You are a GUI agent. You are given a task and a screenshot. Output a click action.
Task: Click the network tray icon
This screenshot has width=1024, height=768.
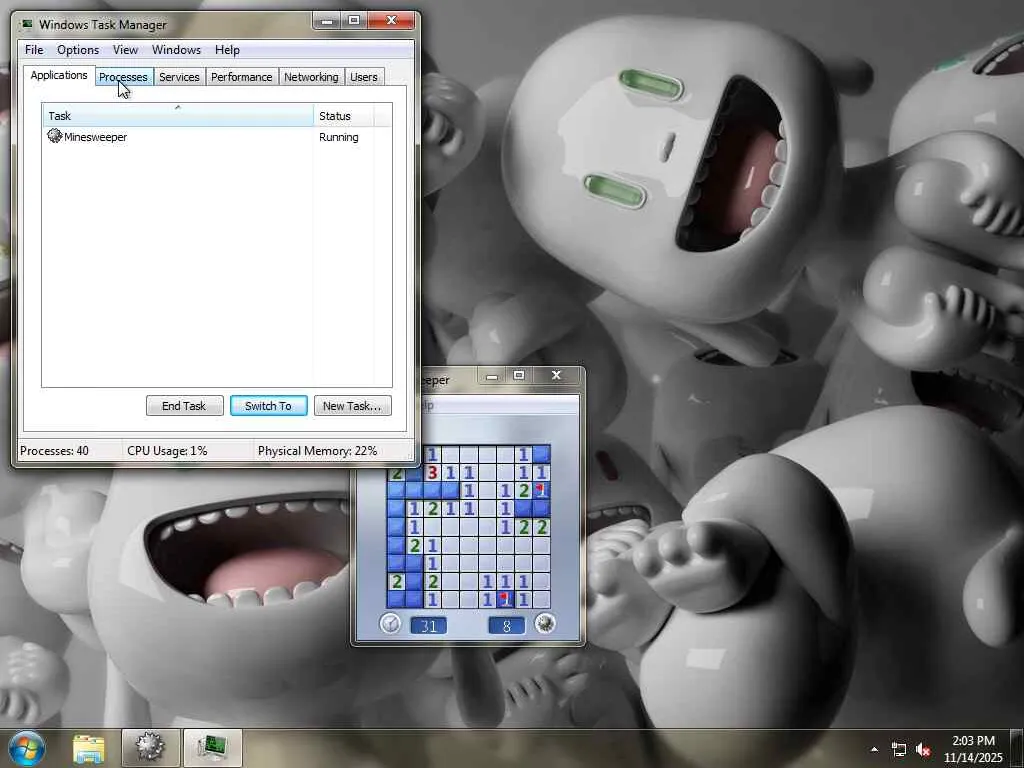(899, 750)
